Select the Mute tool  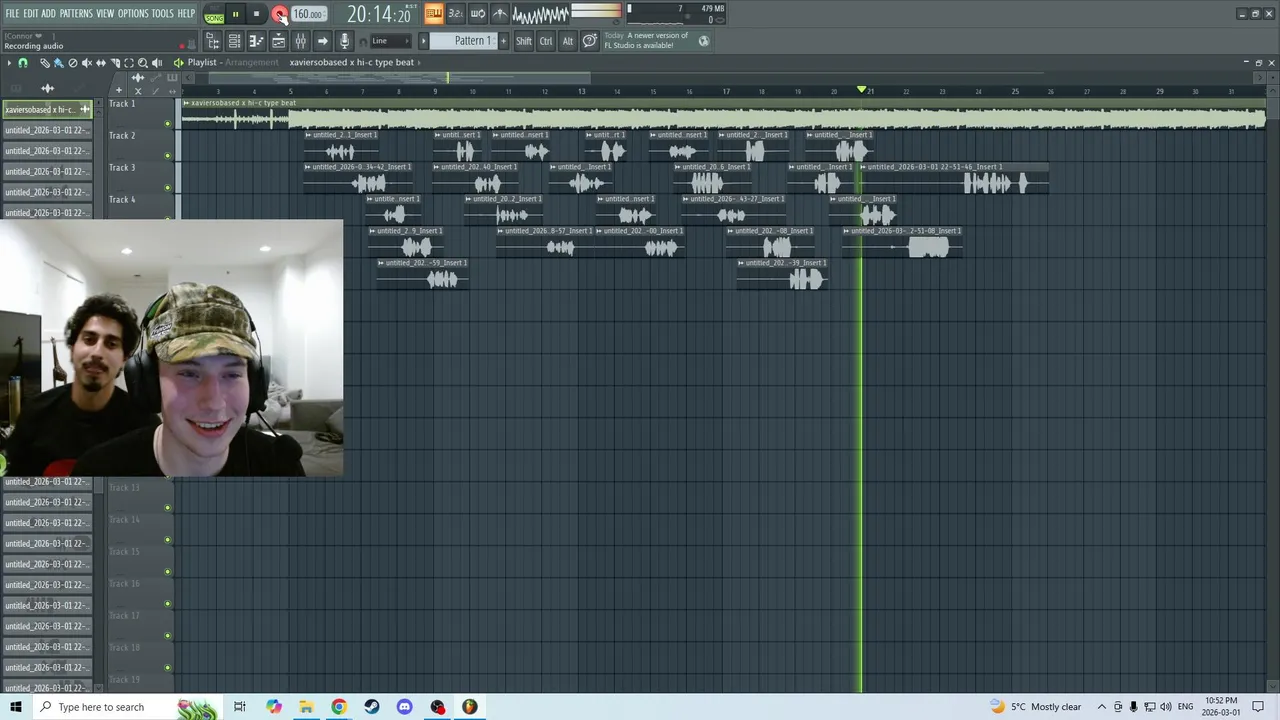pos(87,63)
